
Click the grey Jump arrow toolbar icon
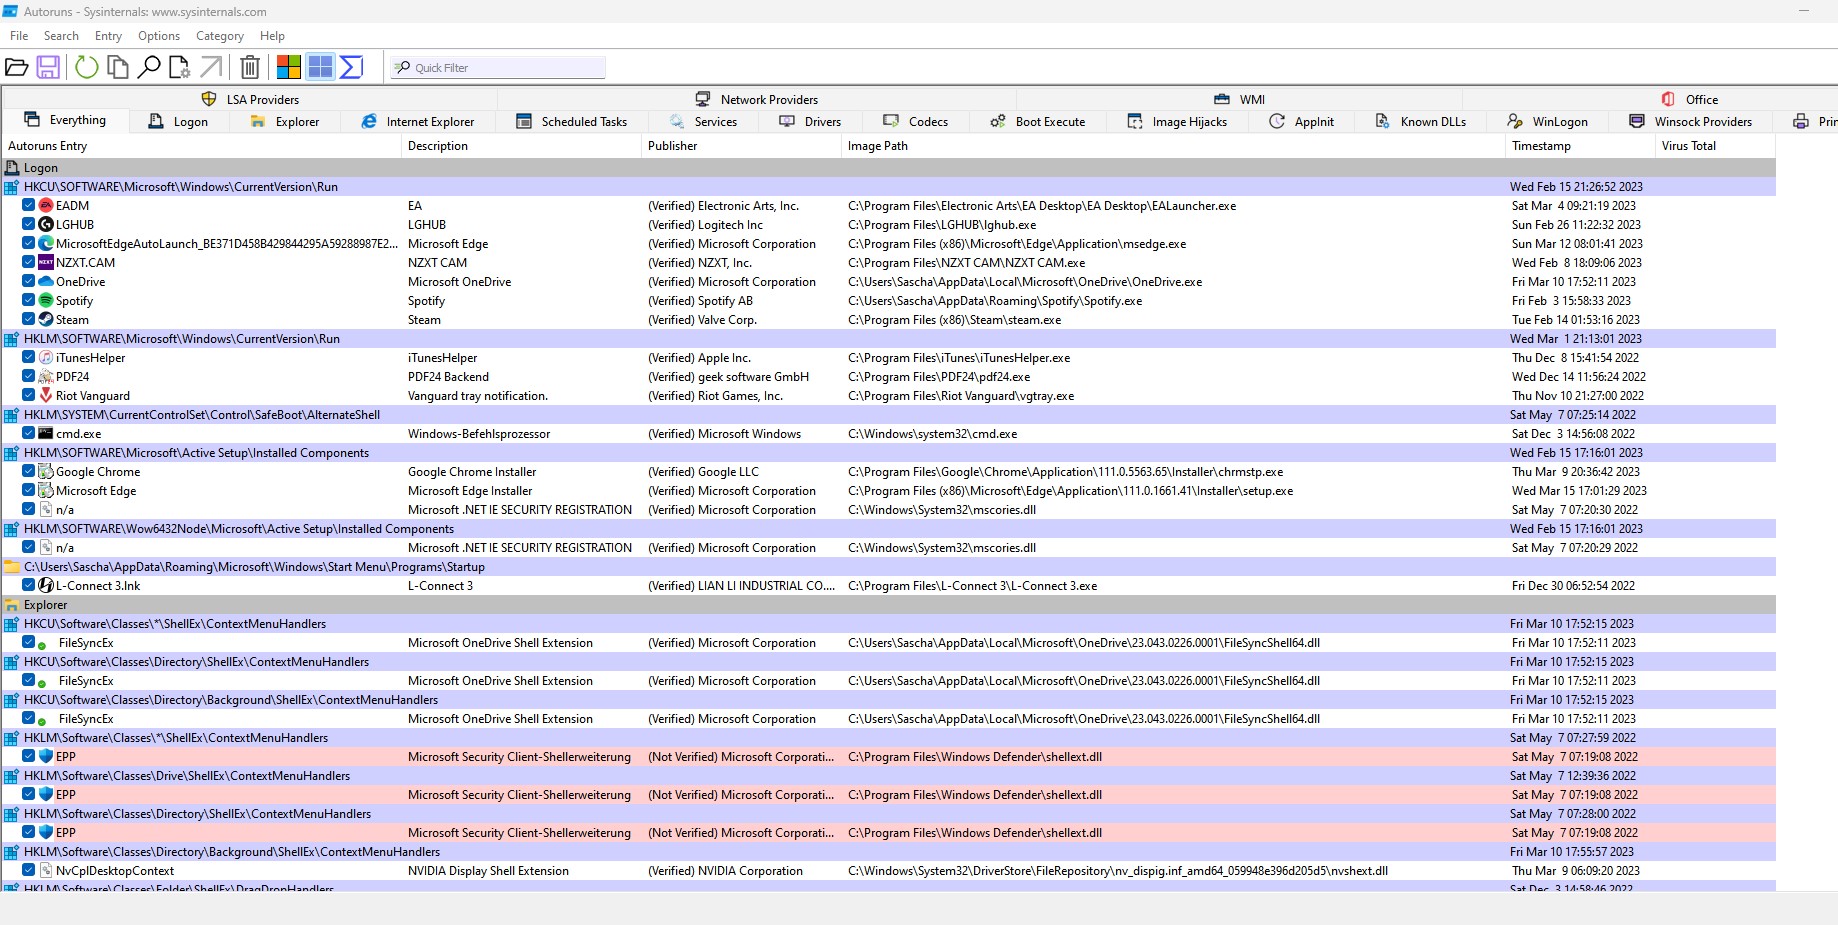point(211,67)
